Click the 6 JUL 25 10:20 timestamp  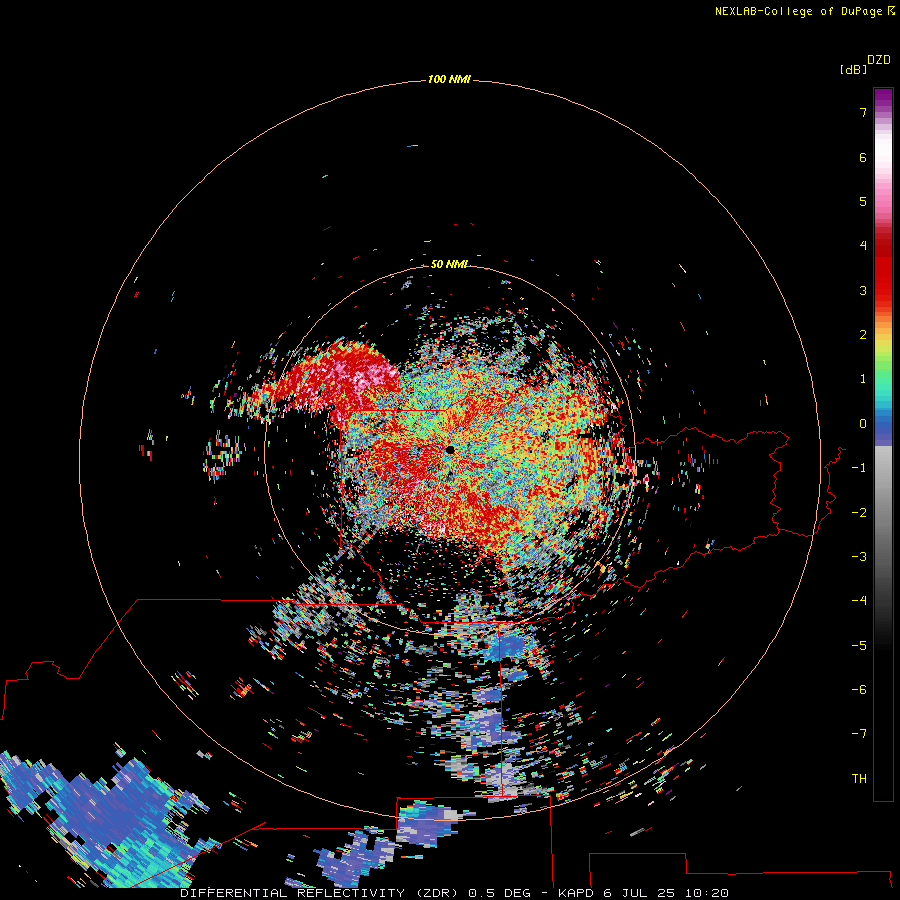click(x=666, y=893)
